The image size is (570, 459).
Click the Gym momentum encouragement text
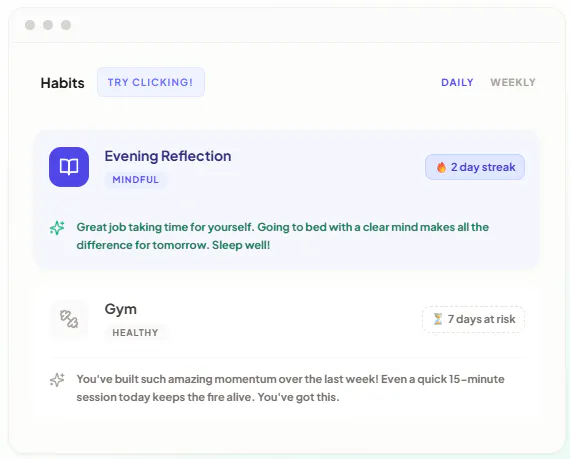(x=290, y=388)
